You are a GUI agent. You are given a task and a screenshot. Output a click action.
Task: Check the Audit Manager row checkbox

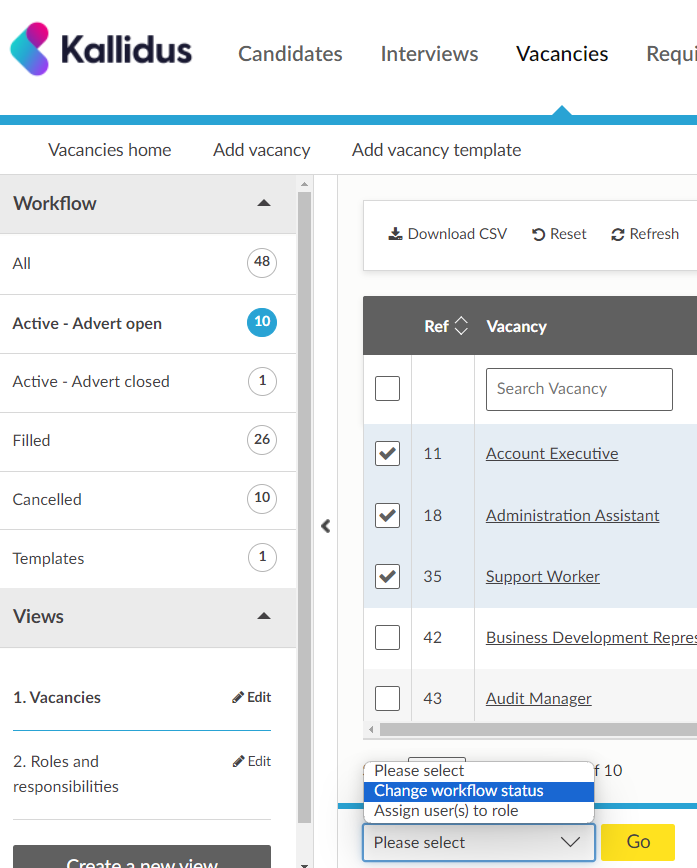pyautogui.click(x=387, y=699)
